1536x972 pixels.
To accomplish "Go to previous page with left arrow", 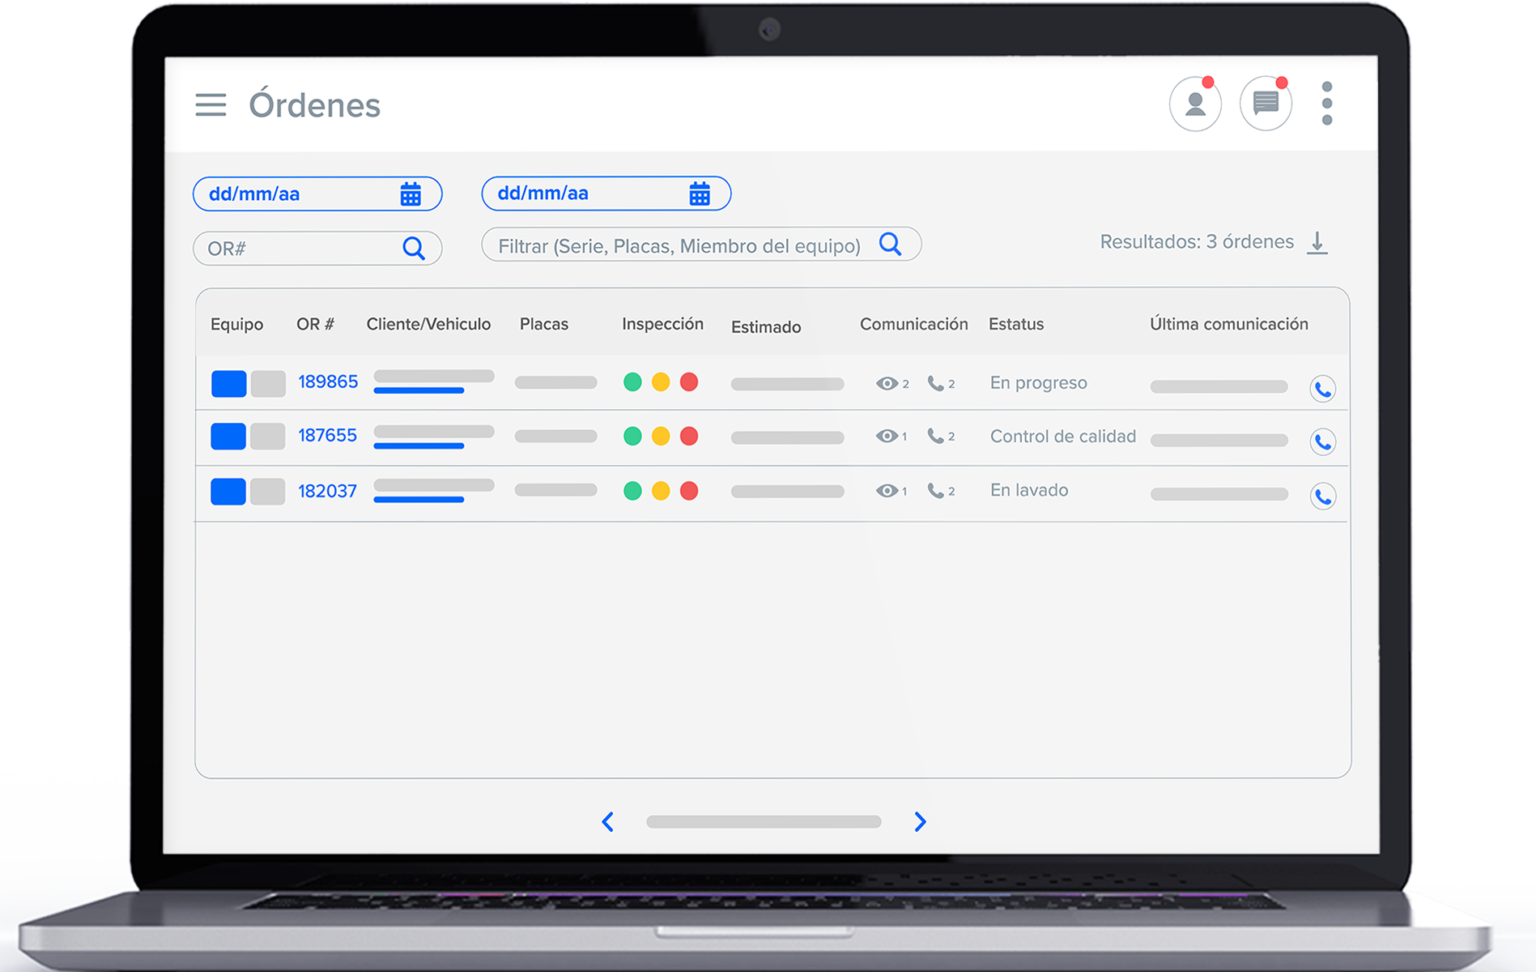I will [608, 821].
